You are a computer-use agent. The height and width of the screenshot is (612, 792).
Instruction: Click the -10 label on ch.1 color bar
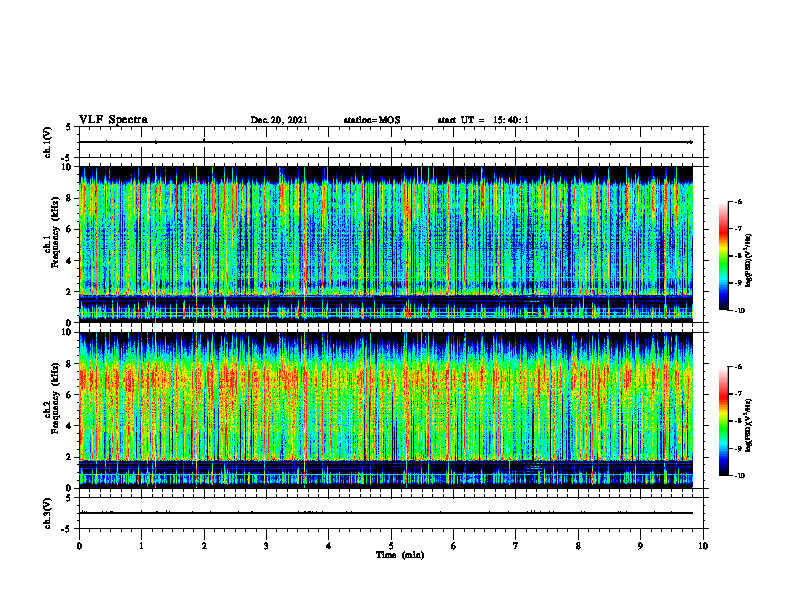pos(739,311)
